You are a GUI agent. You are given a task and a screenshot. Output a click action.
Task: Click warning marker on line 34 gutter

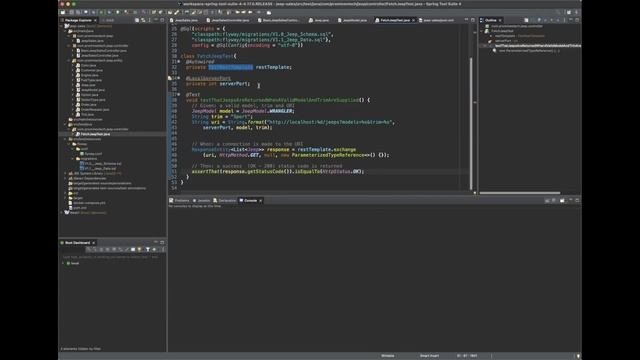coord(170,78)
